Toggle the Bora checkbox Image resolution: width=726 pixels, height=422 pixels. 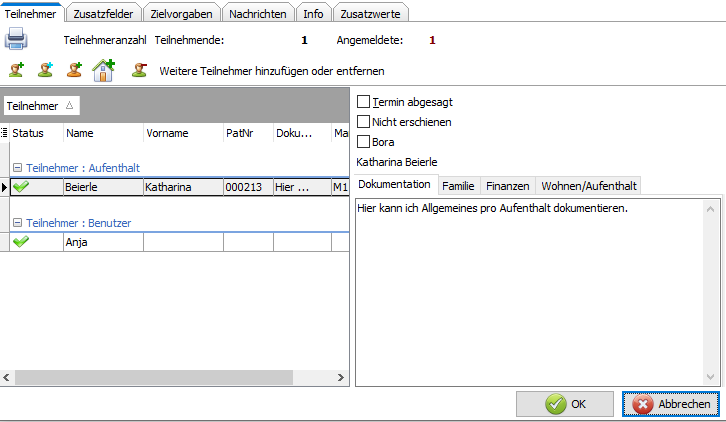coord(364,141)
